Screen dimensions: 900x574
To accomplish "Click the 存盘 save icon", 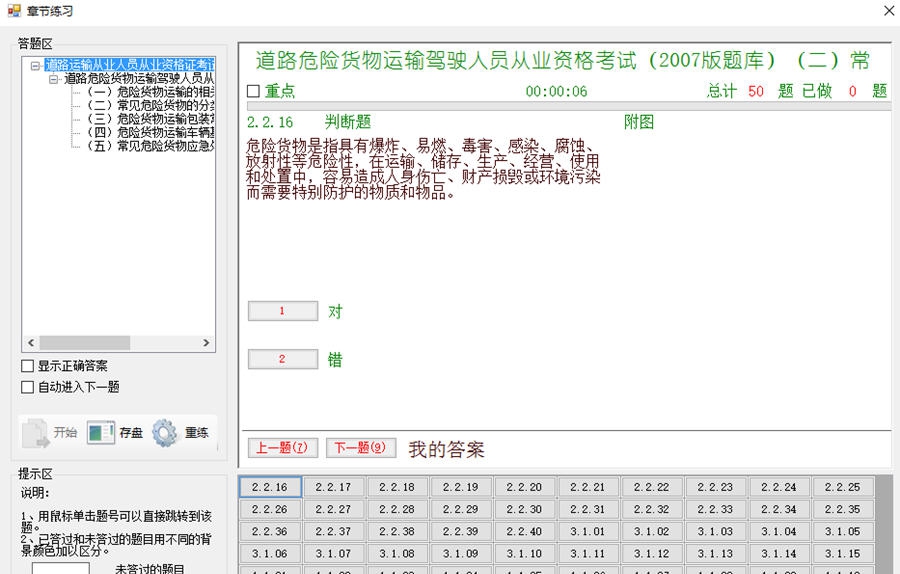I will [100, 433].
